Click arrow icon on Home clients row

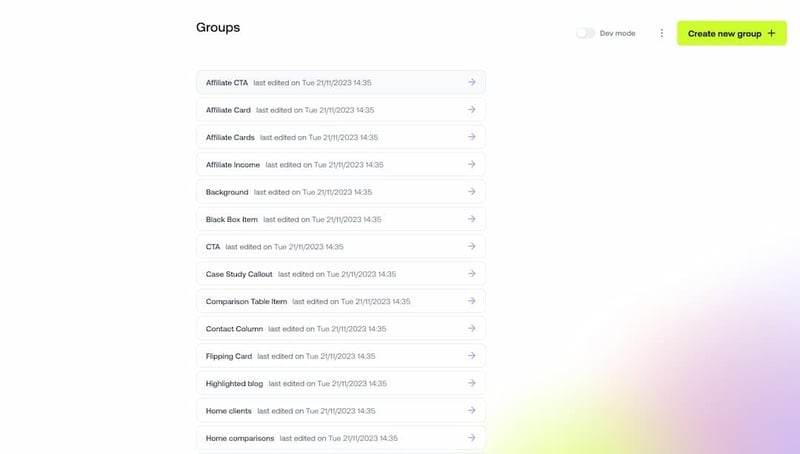pyautogui.click(x=471, y=411)
